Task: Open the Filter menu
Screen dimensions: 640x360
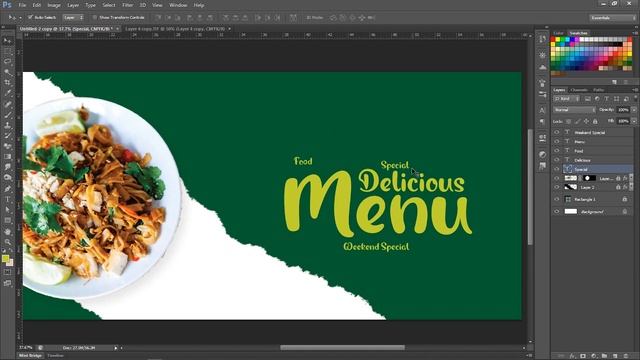Action: coord(127,5)
